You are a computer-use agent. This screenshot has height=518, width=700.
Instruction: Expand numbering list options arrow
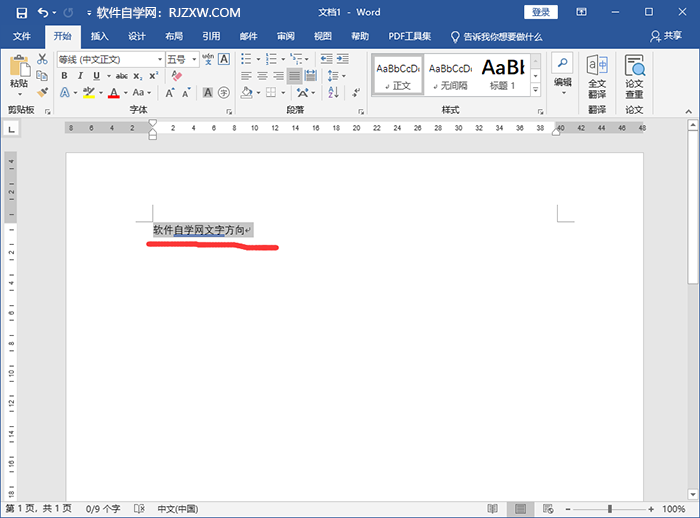pyautogui.click(x=283, y=59)
